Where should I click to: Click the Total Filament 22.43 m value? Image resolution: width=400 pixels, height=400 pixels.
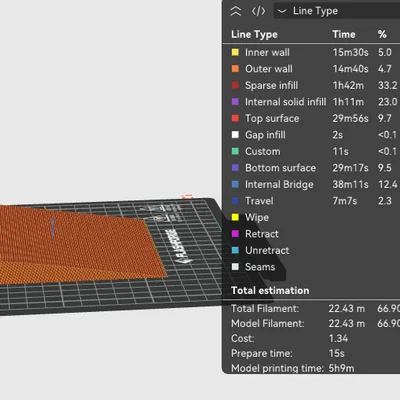tap(347, 309)
